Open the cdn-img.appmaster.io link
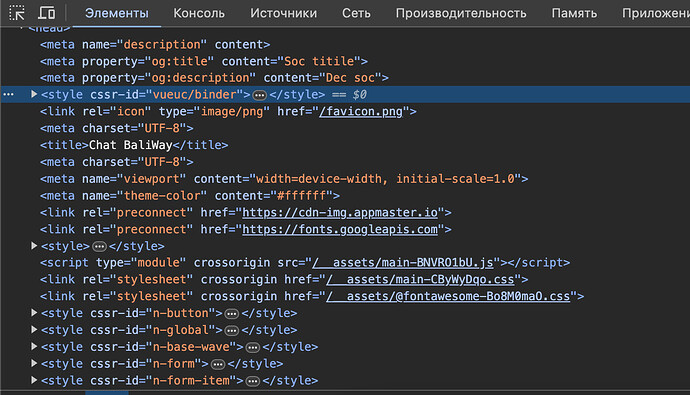The width and height of the screenshot is (690, 395). coord(340,213)
